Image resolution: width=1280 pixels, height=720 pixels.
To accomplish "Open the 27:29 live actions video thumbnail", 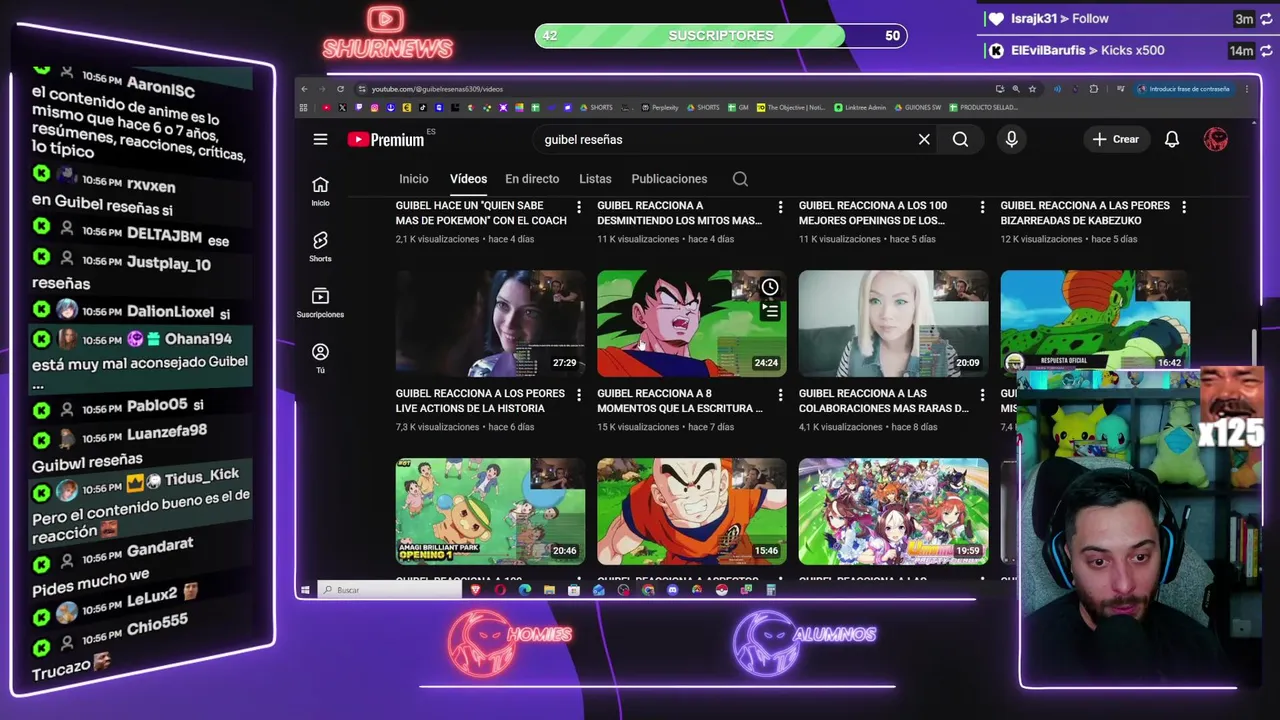I will coord(491,323).
